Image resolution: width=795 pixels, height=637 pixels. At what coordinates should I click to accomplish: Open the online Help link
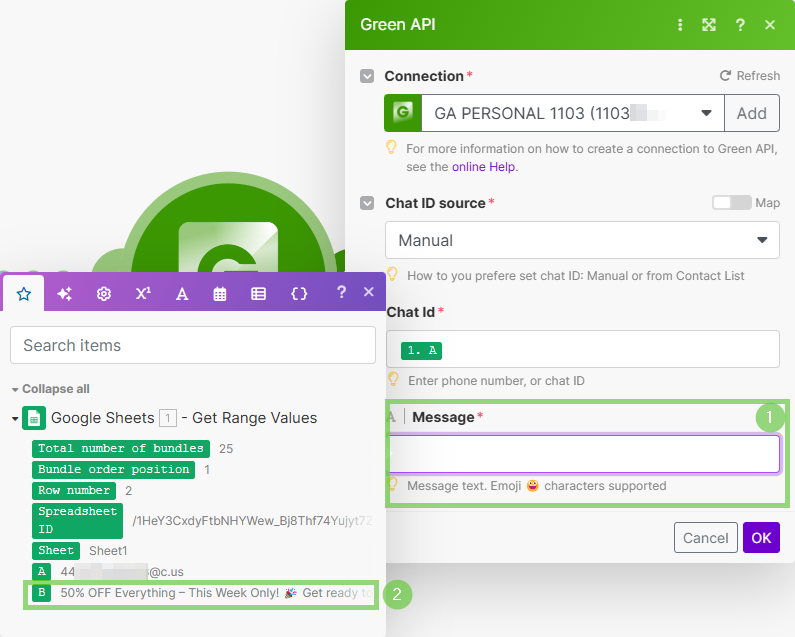pos(484,167)
